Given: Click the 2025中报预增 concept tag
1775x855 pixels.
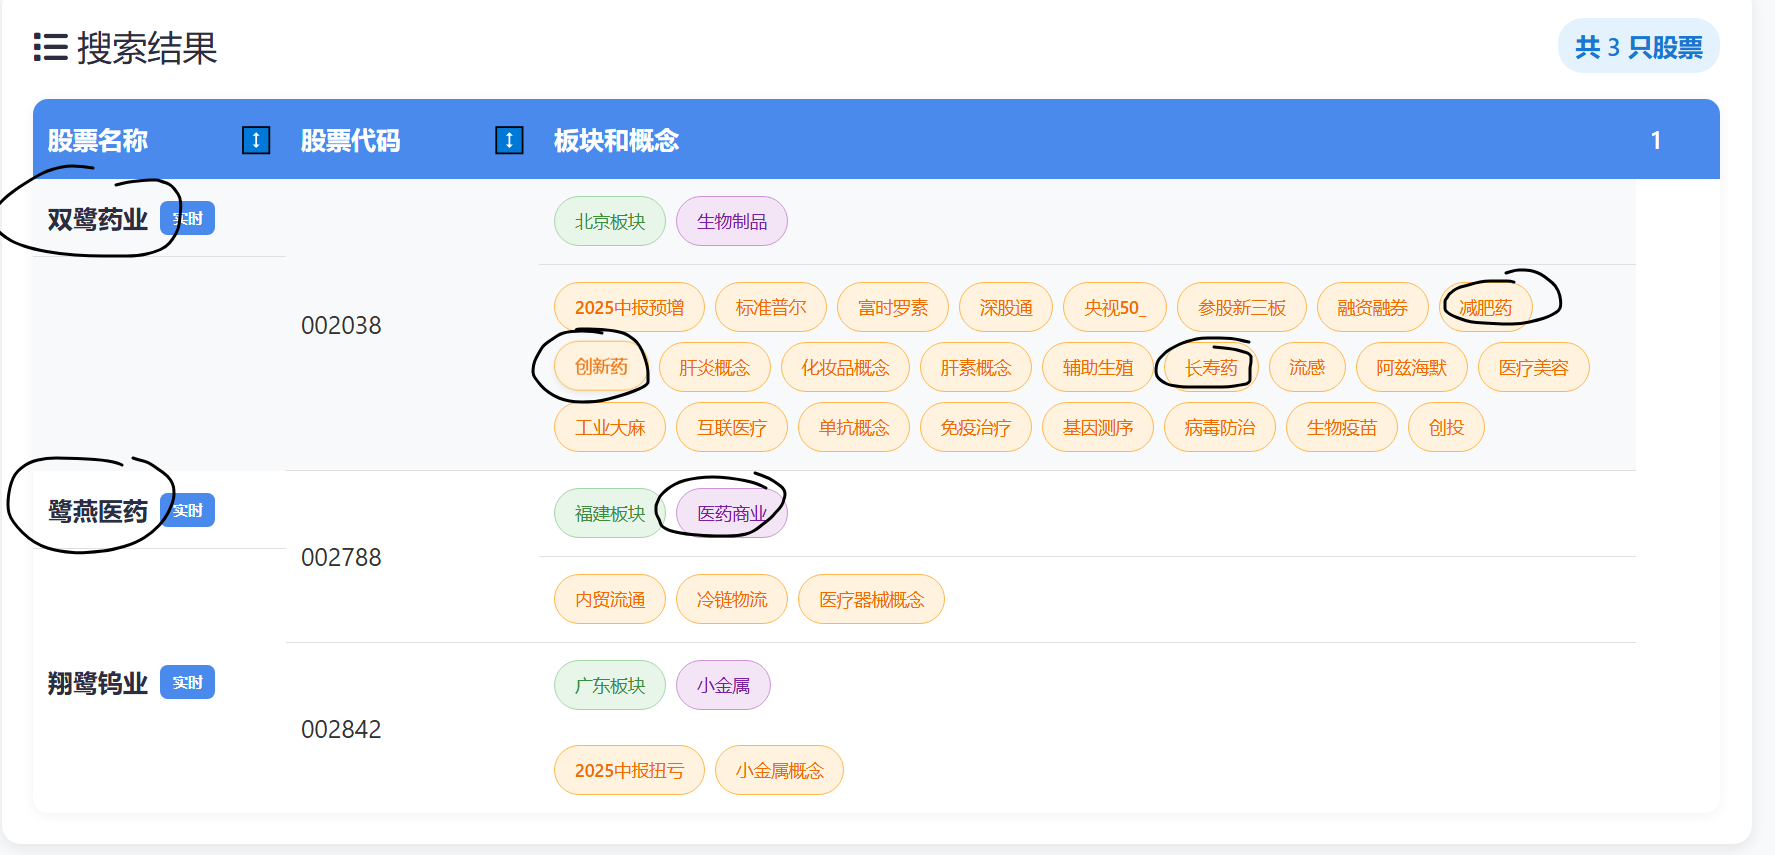Looking at the screenshot, I should pyautogui.click(x=629, y=307).
